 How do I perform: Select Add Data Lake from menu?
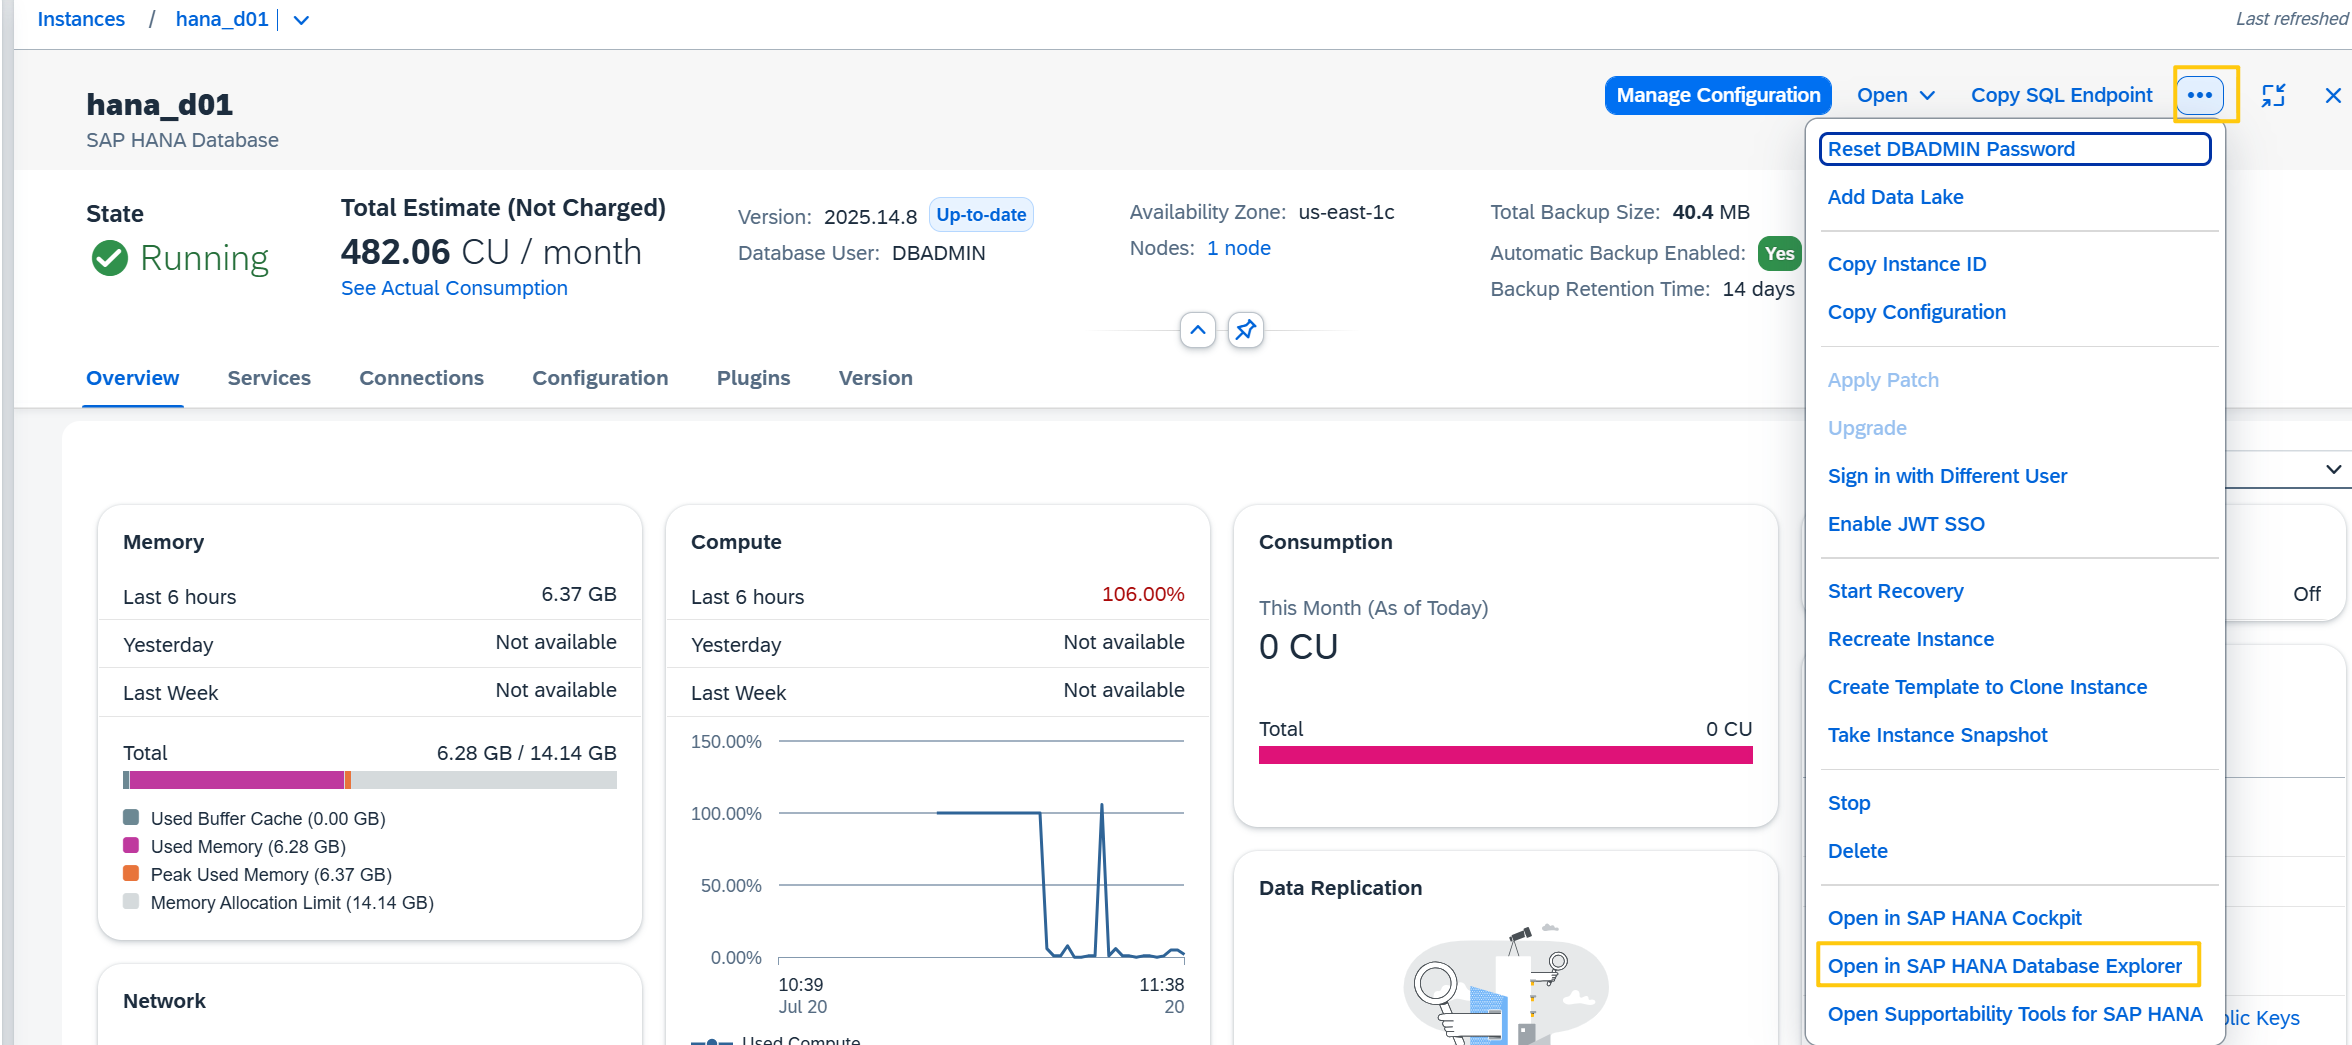click(1895, 197)
